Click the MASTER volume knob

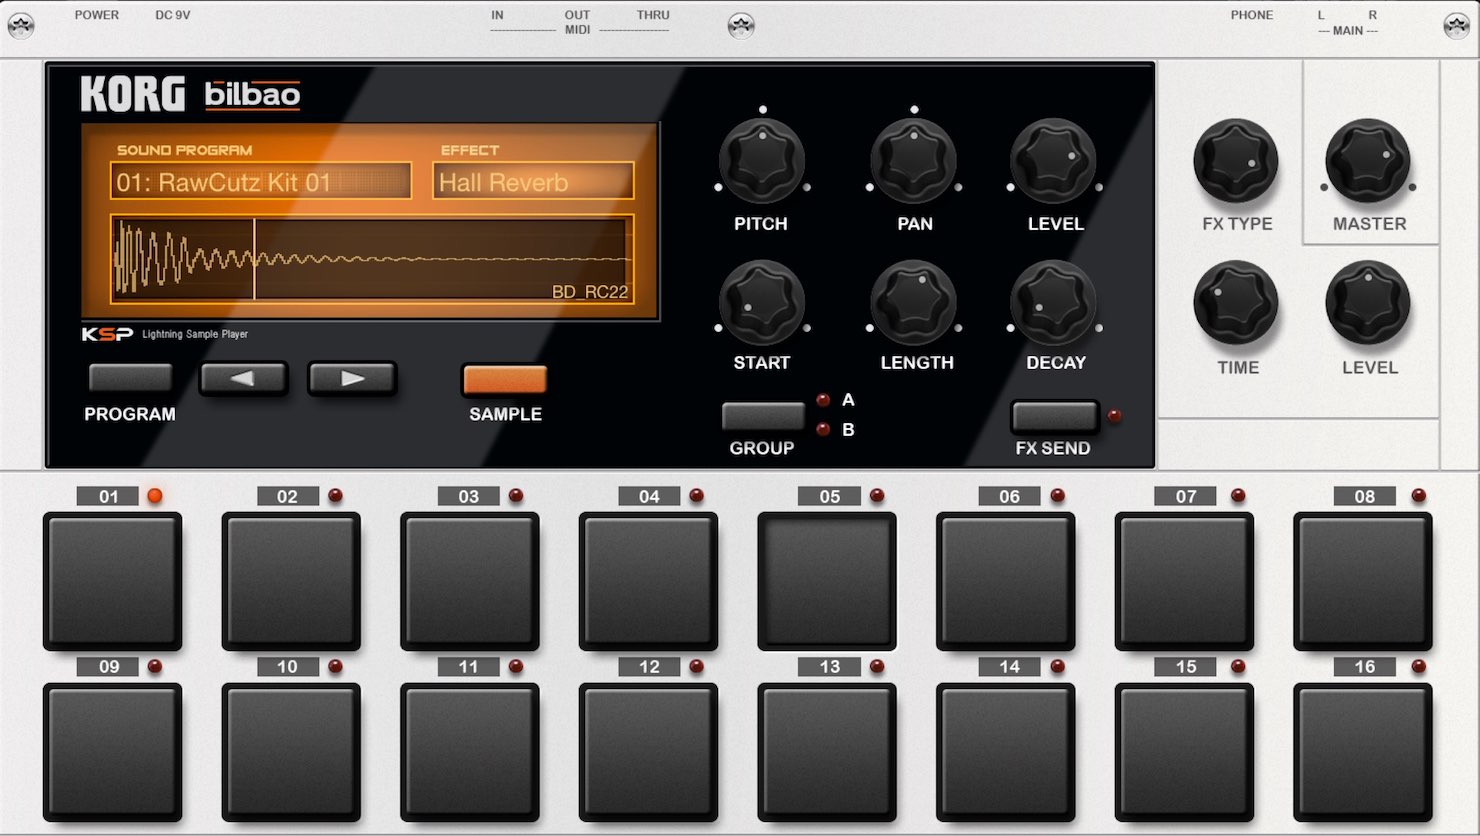[1368, 162]
